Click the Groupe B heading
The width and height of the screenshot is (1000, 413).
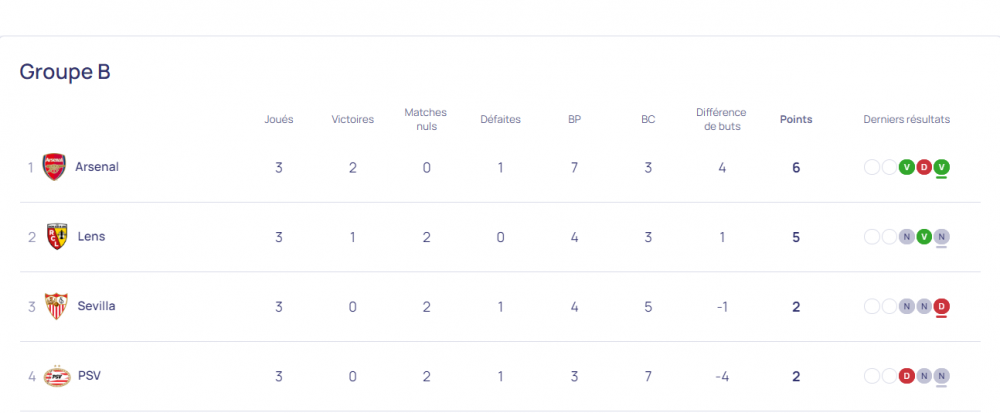click(65, 71)
